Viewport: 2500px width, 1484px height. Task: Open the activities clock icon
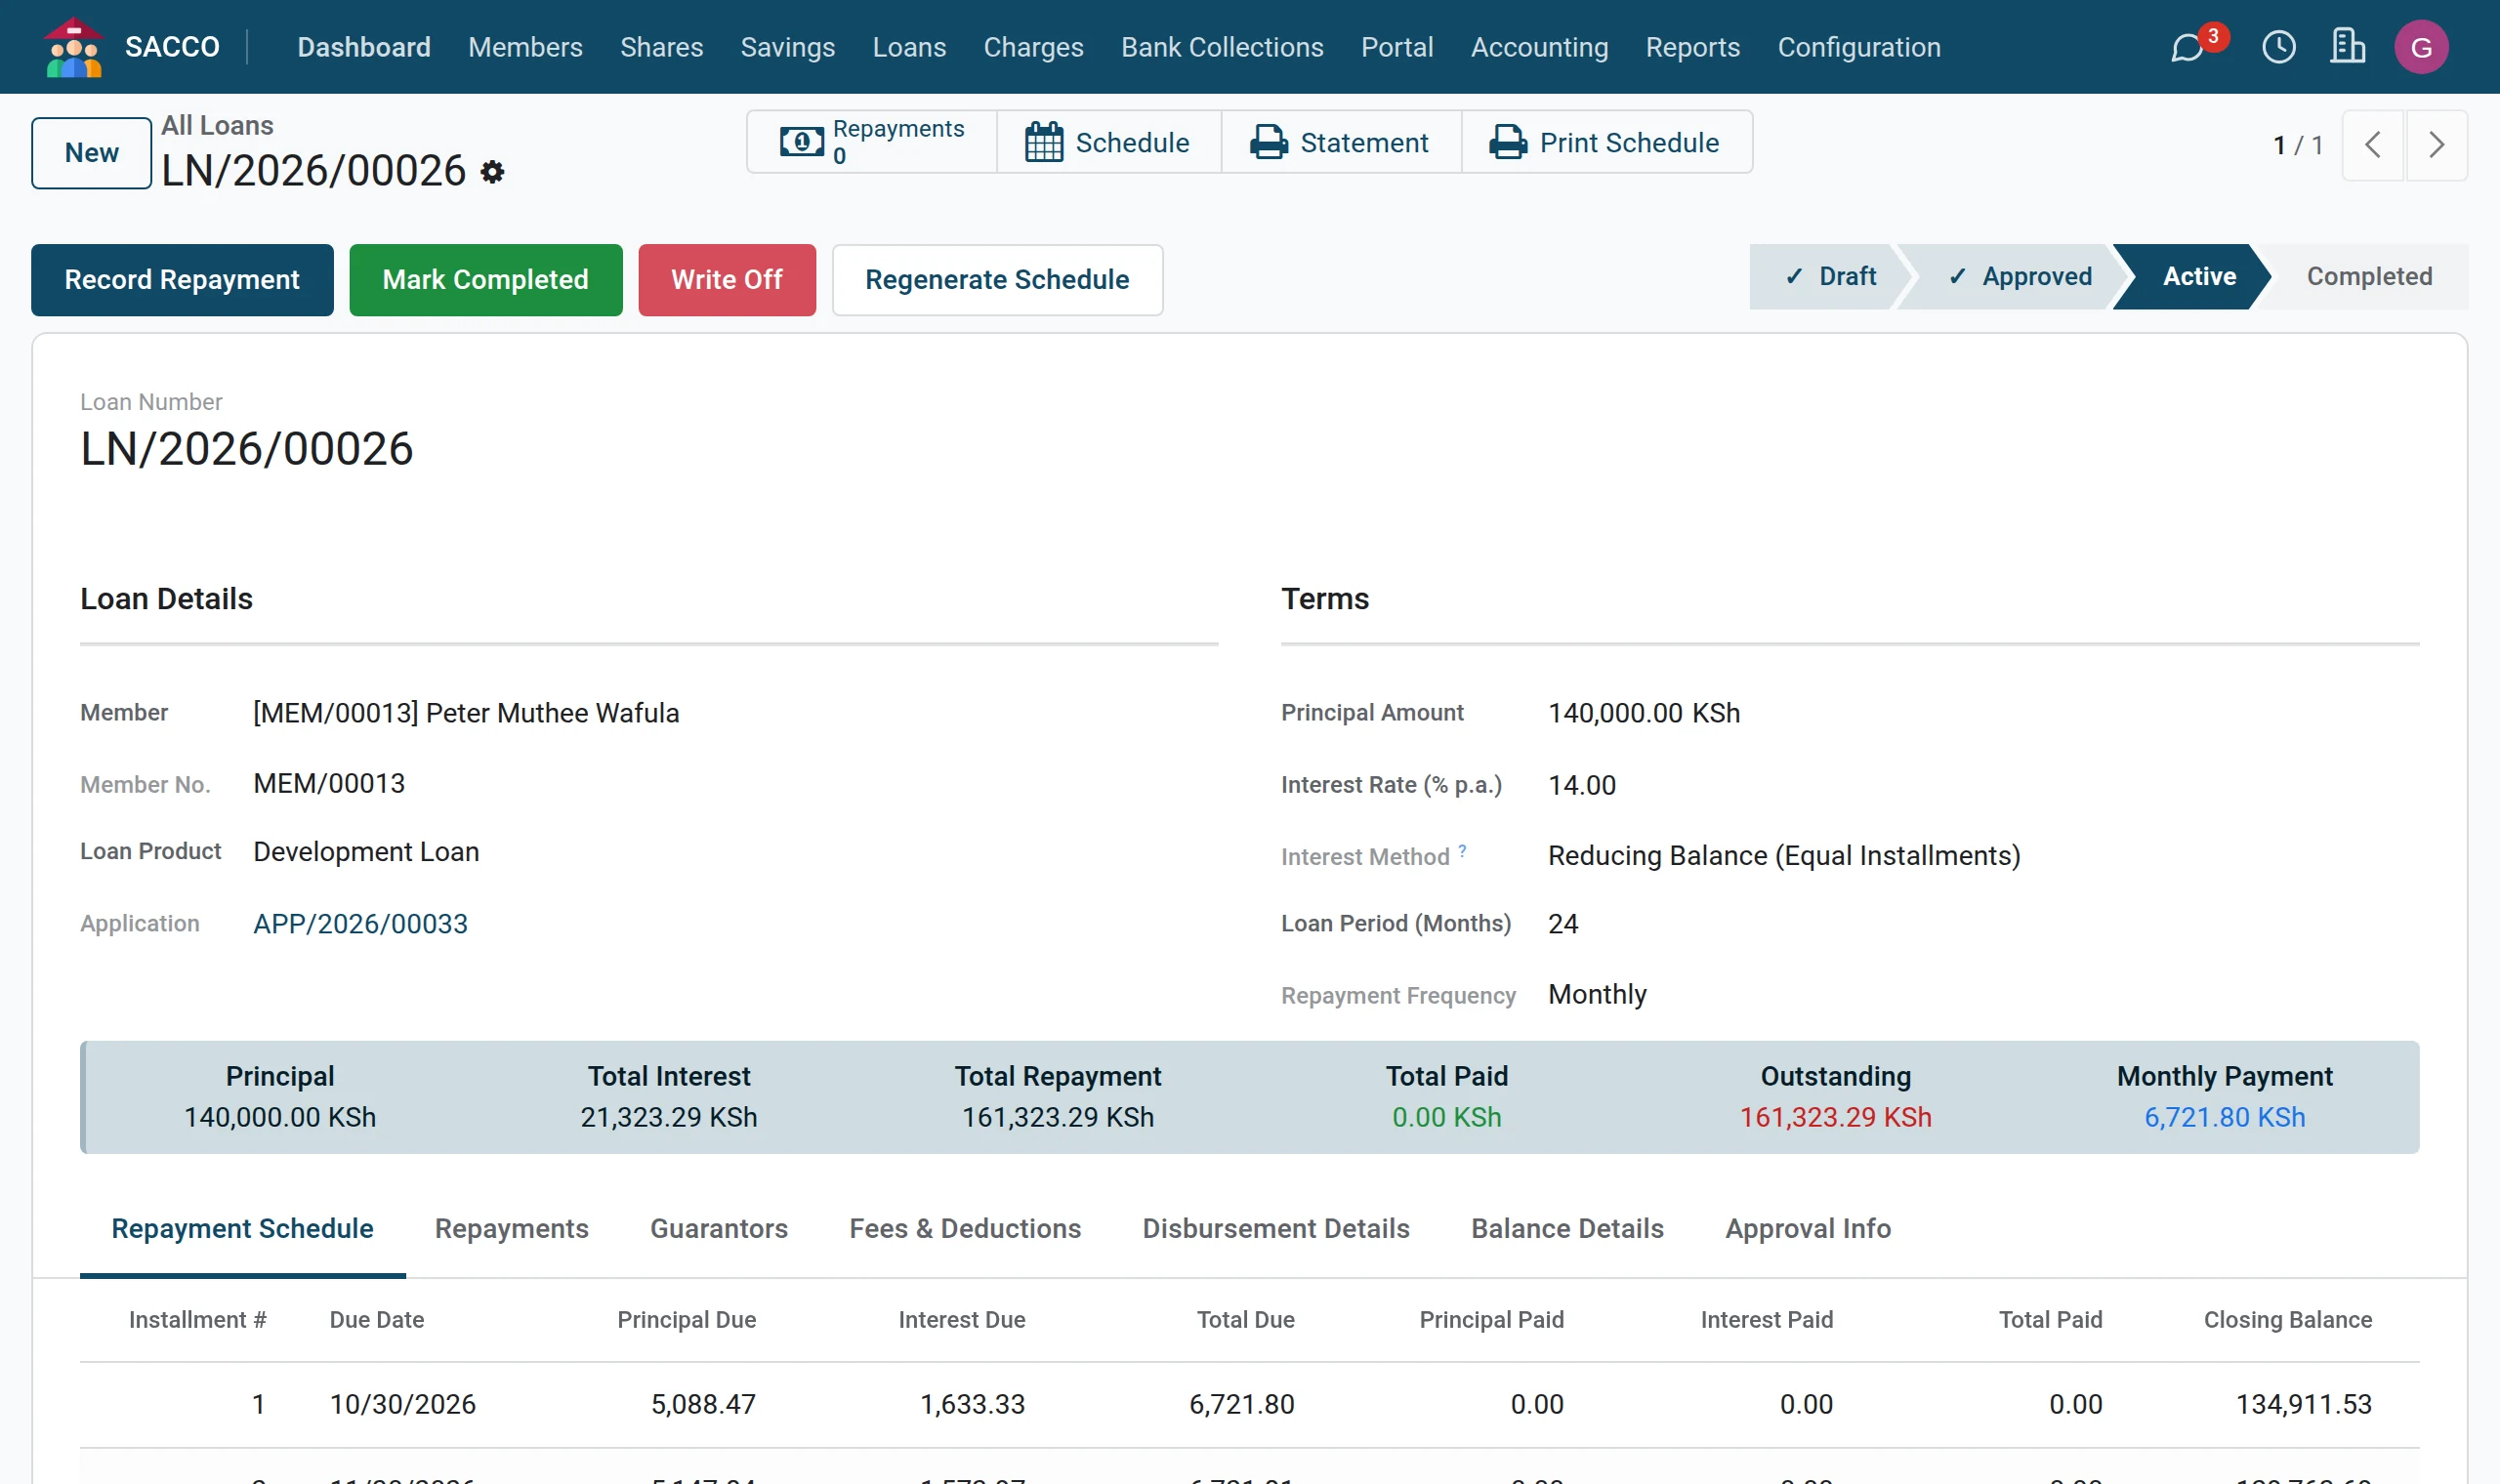coord(2279,47)
